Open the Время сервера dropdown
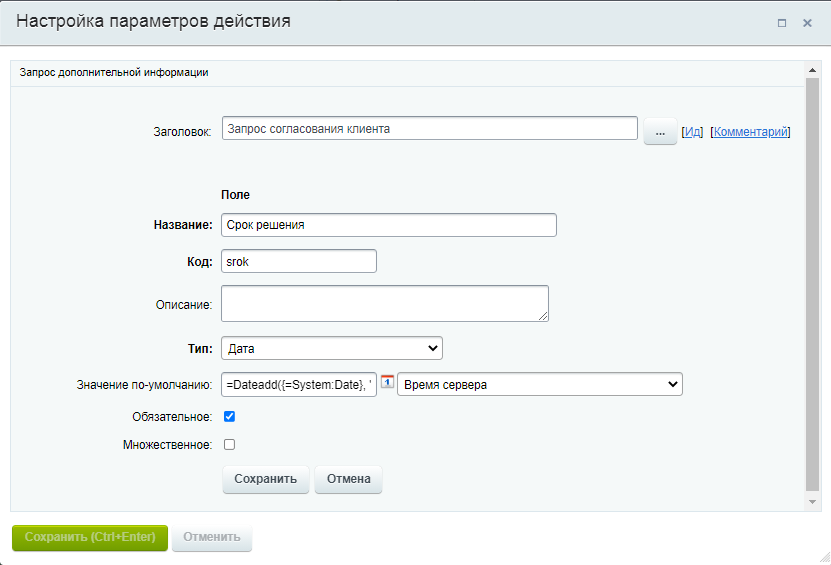Image resolution: width=831 pixels, height=565 pixels. 540,384
